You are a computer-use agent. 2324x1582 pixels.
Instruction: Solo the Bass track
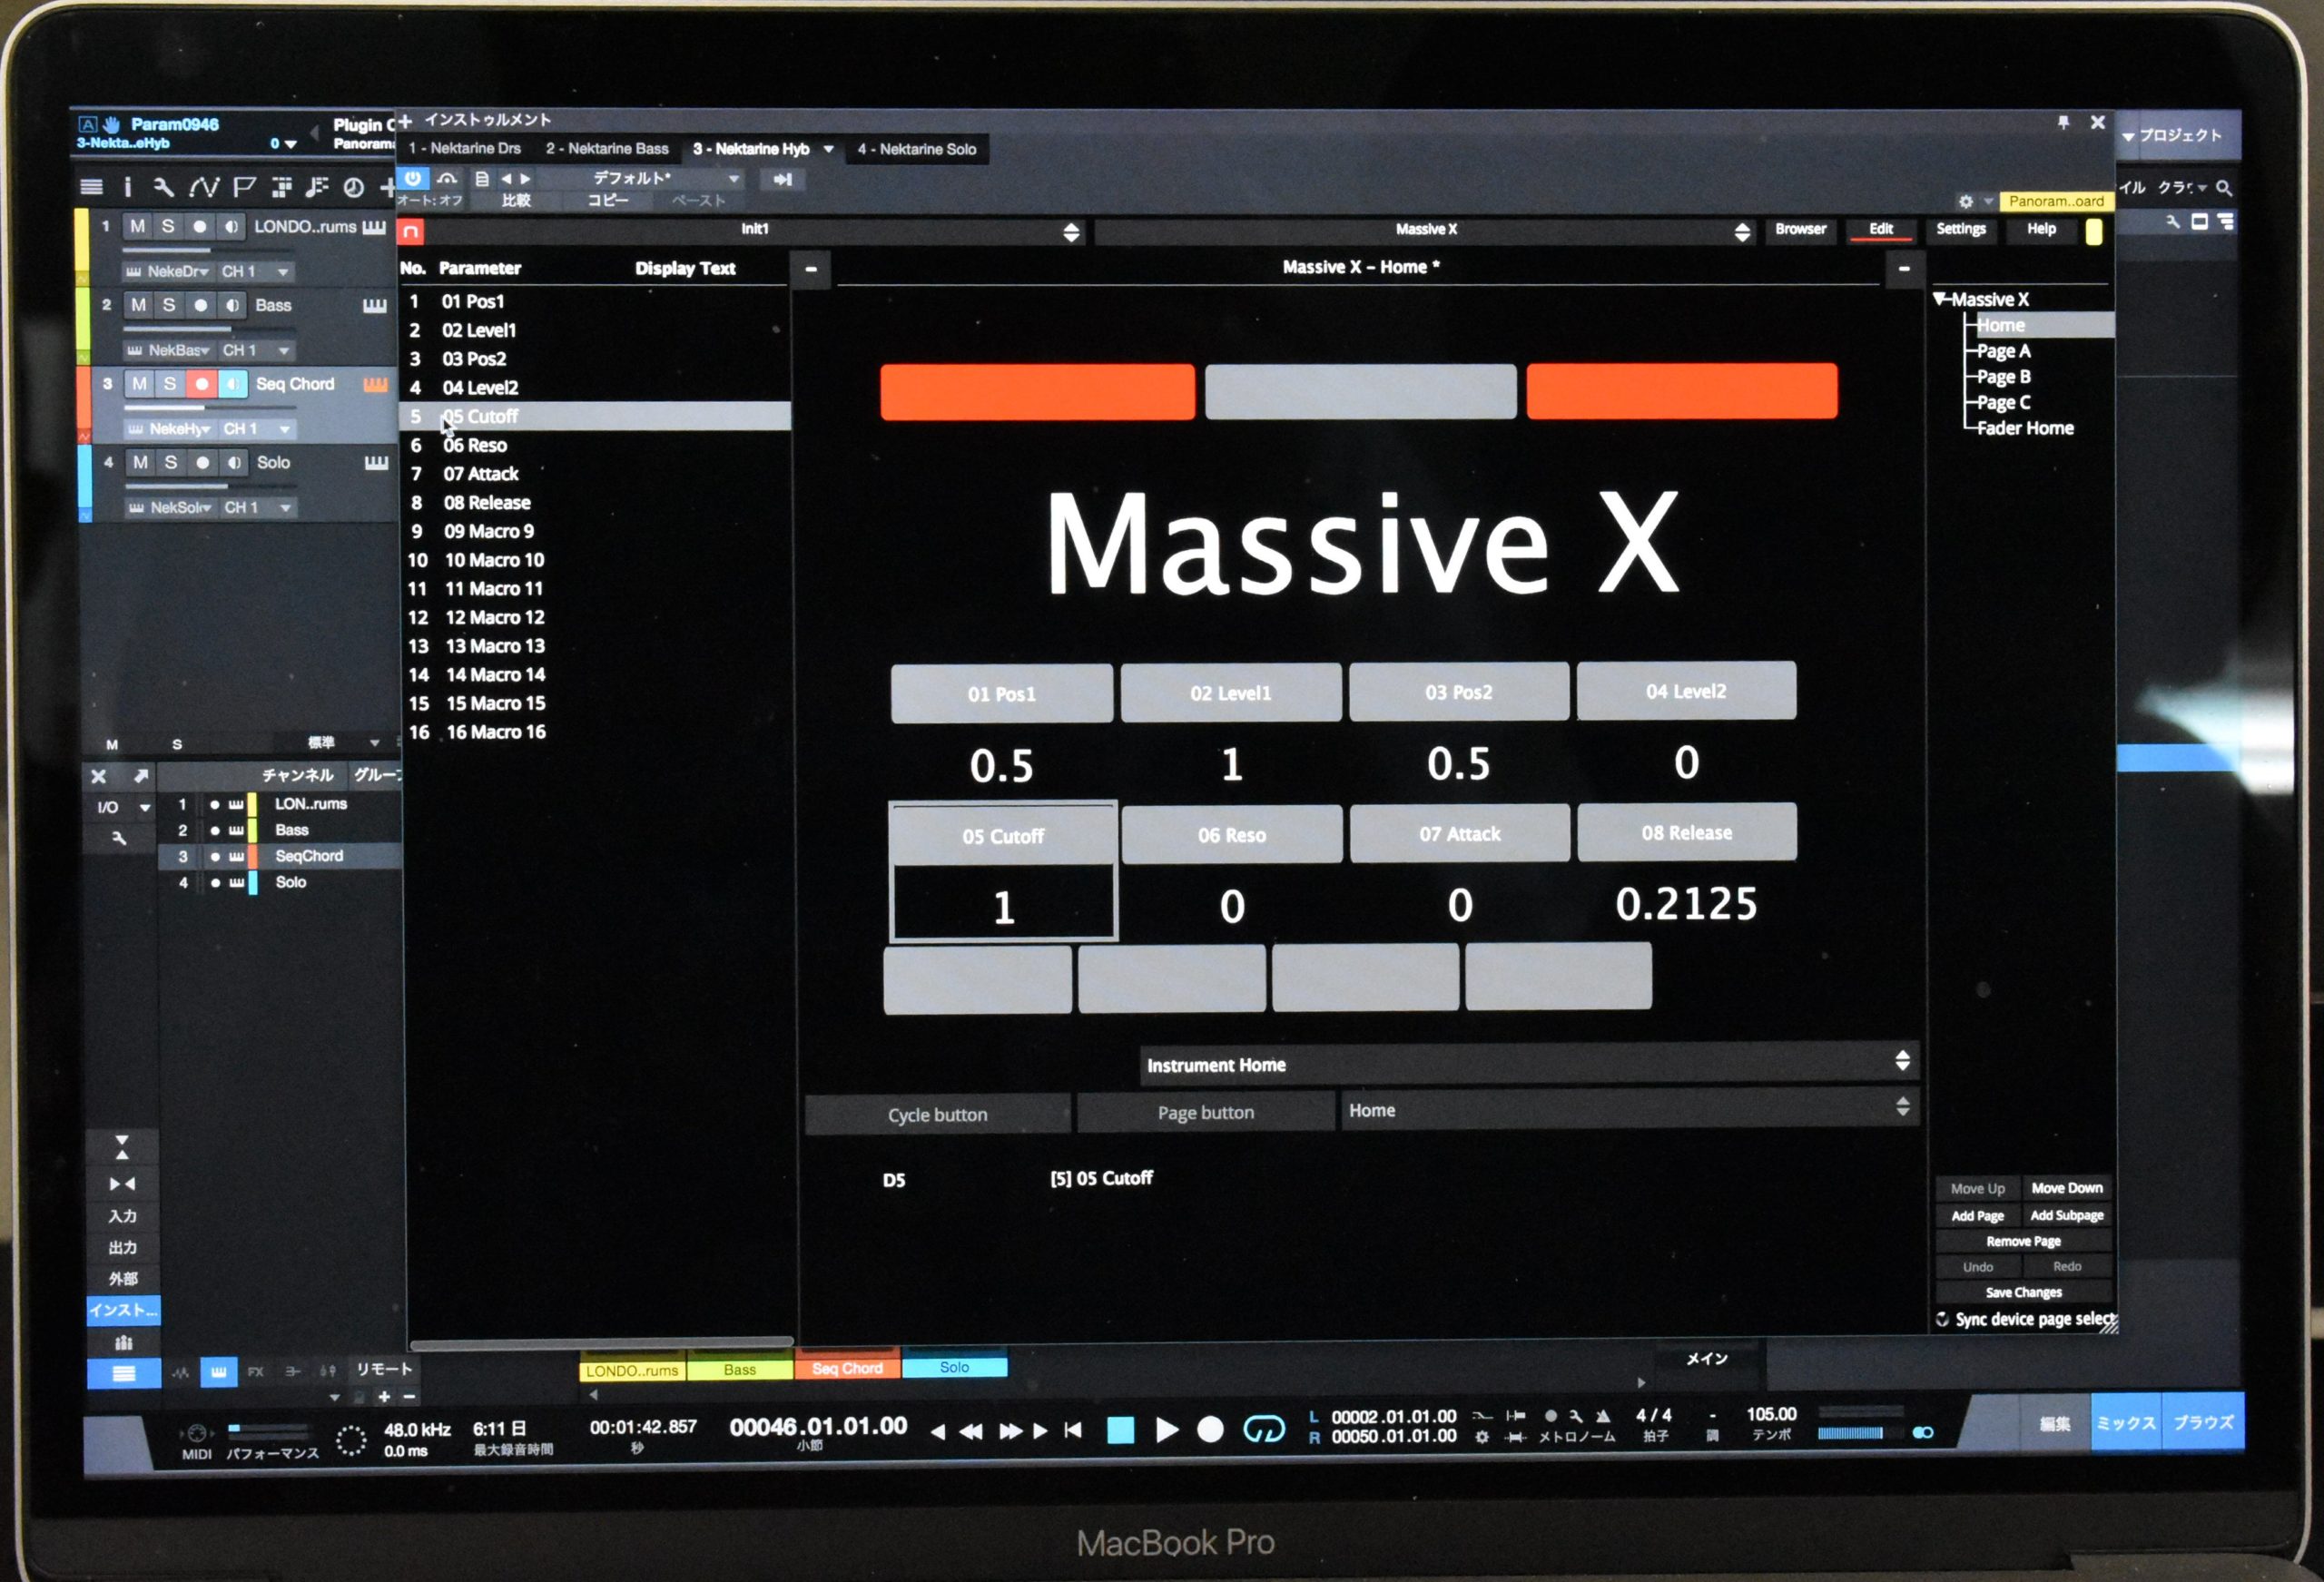coord(169,305)
